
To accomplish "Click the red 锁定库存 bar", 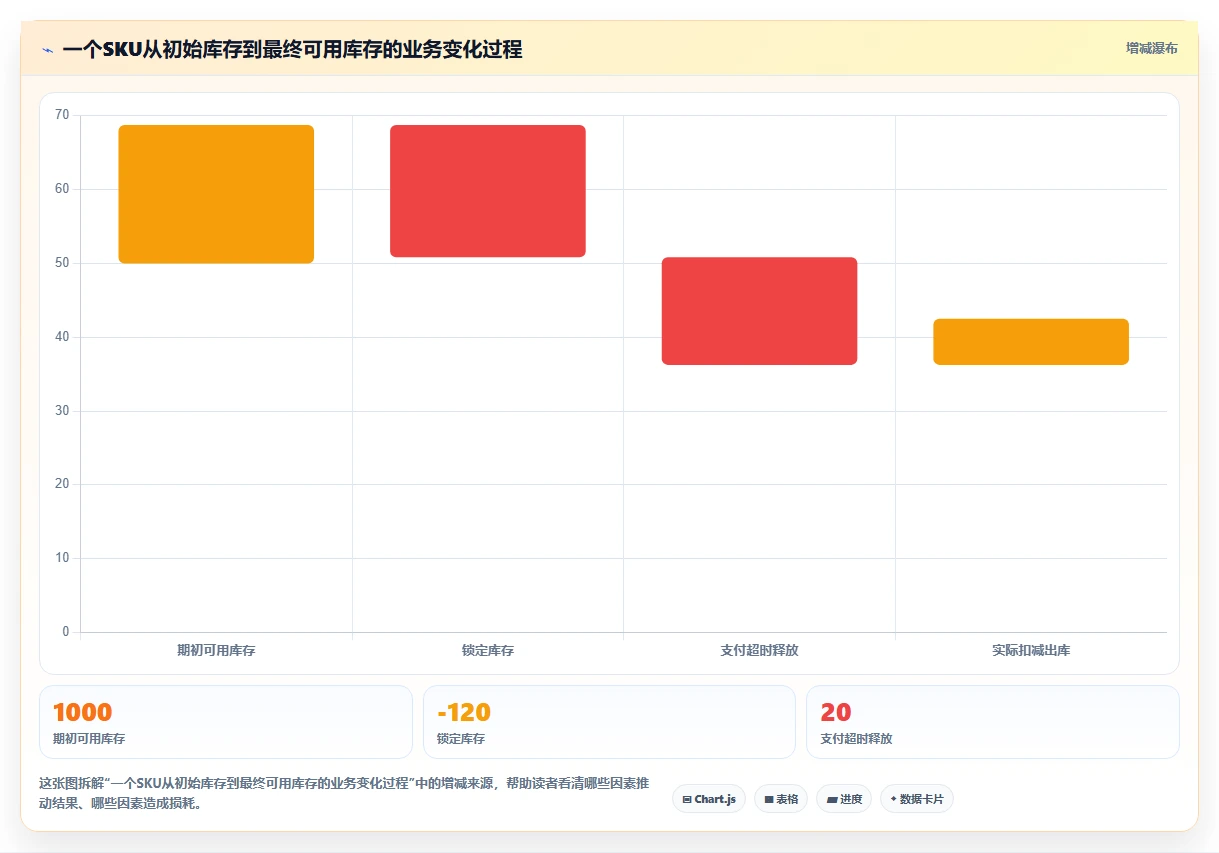I will click(488, 191).
